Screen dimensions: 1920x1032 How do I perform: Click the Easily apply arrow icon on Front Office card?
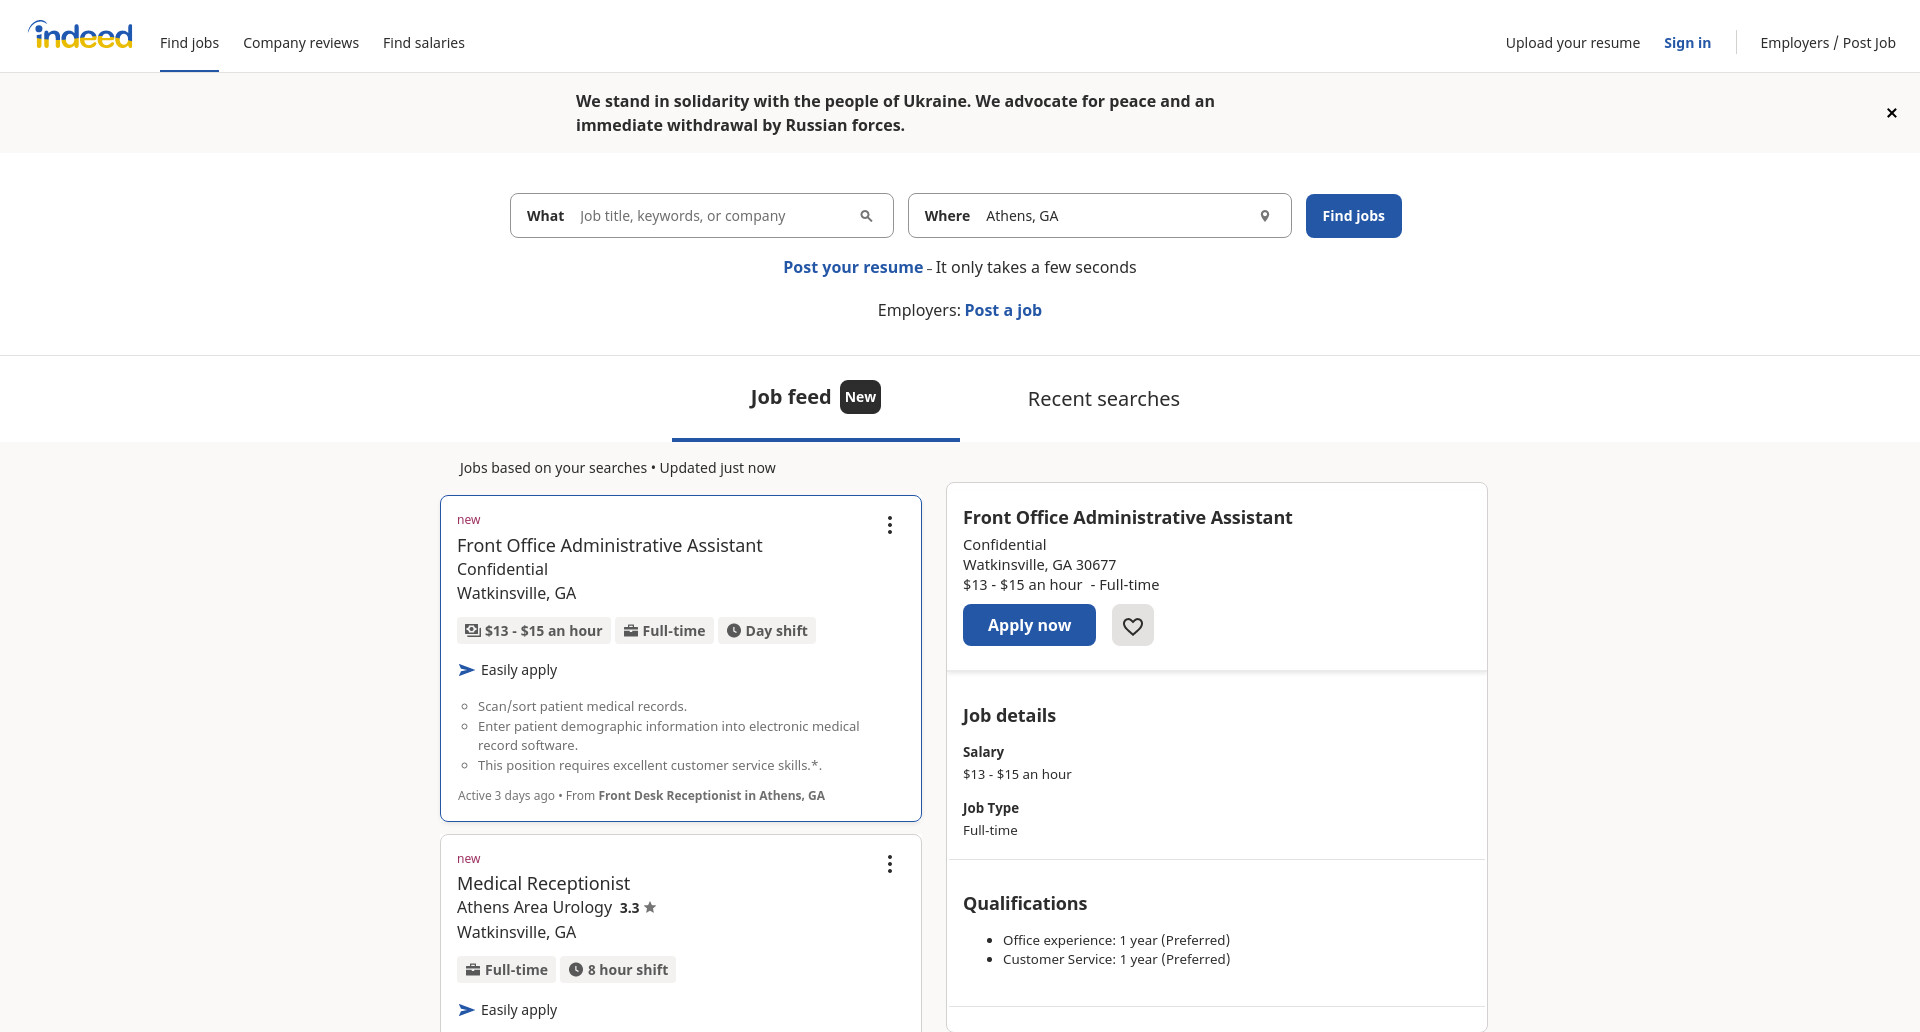point(466,670)
